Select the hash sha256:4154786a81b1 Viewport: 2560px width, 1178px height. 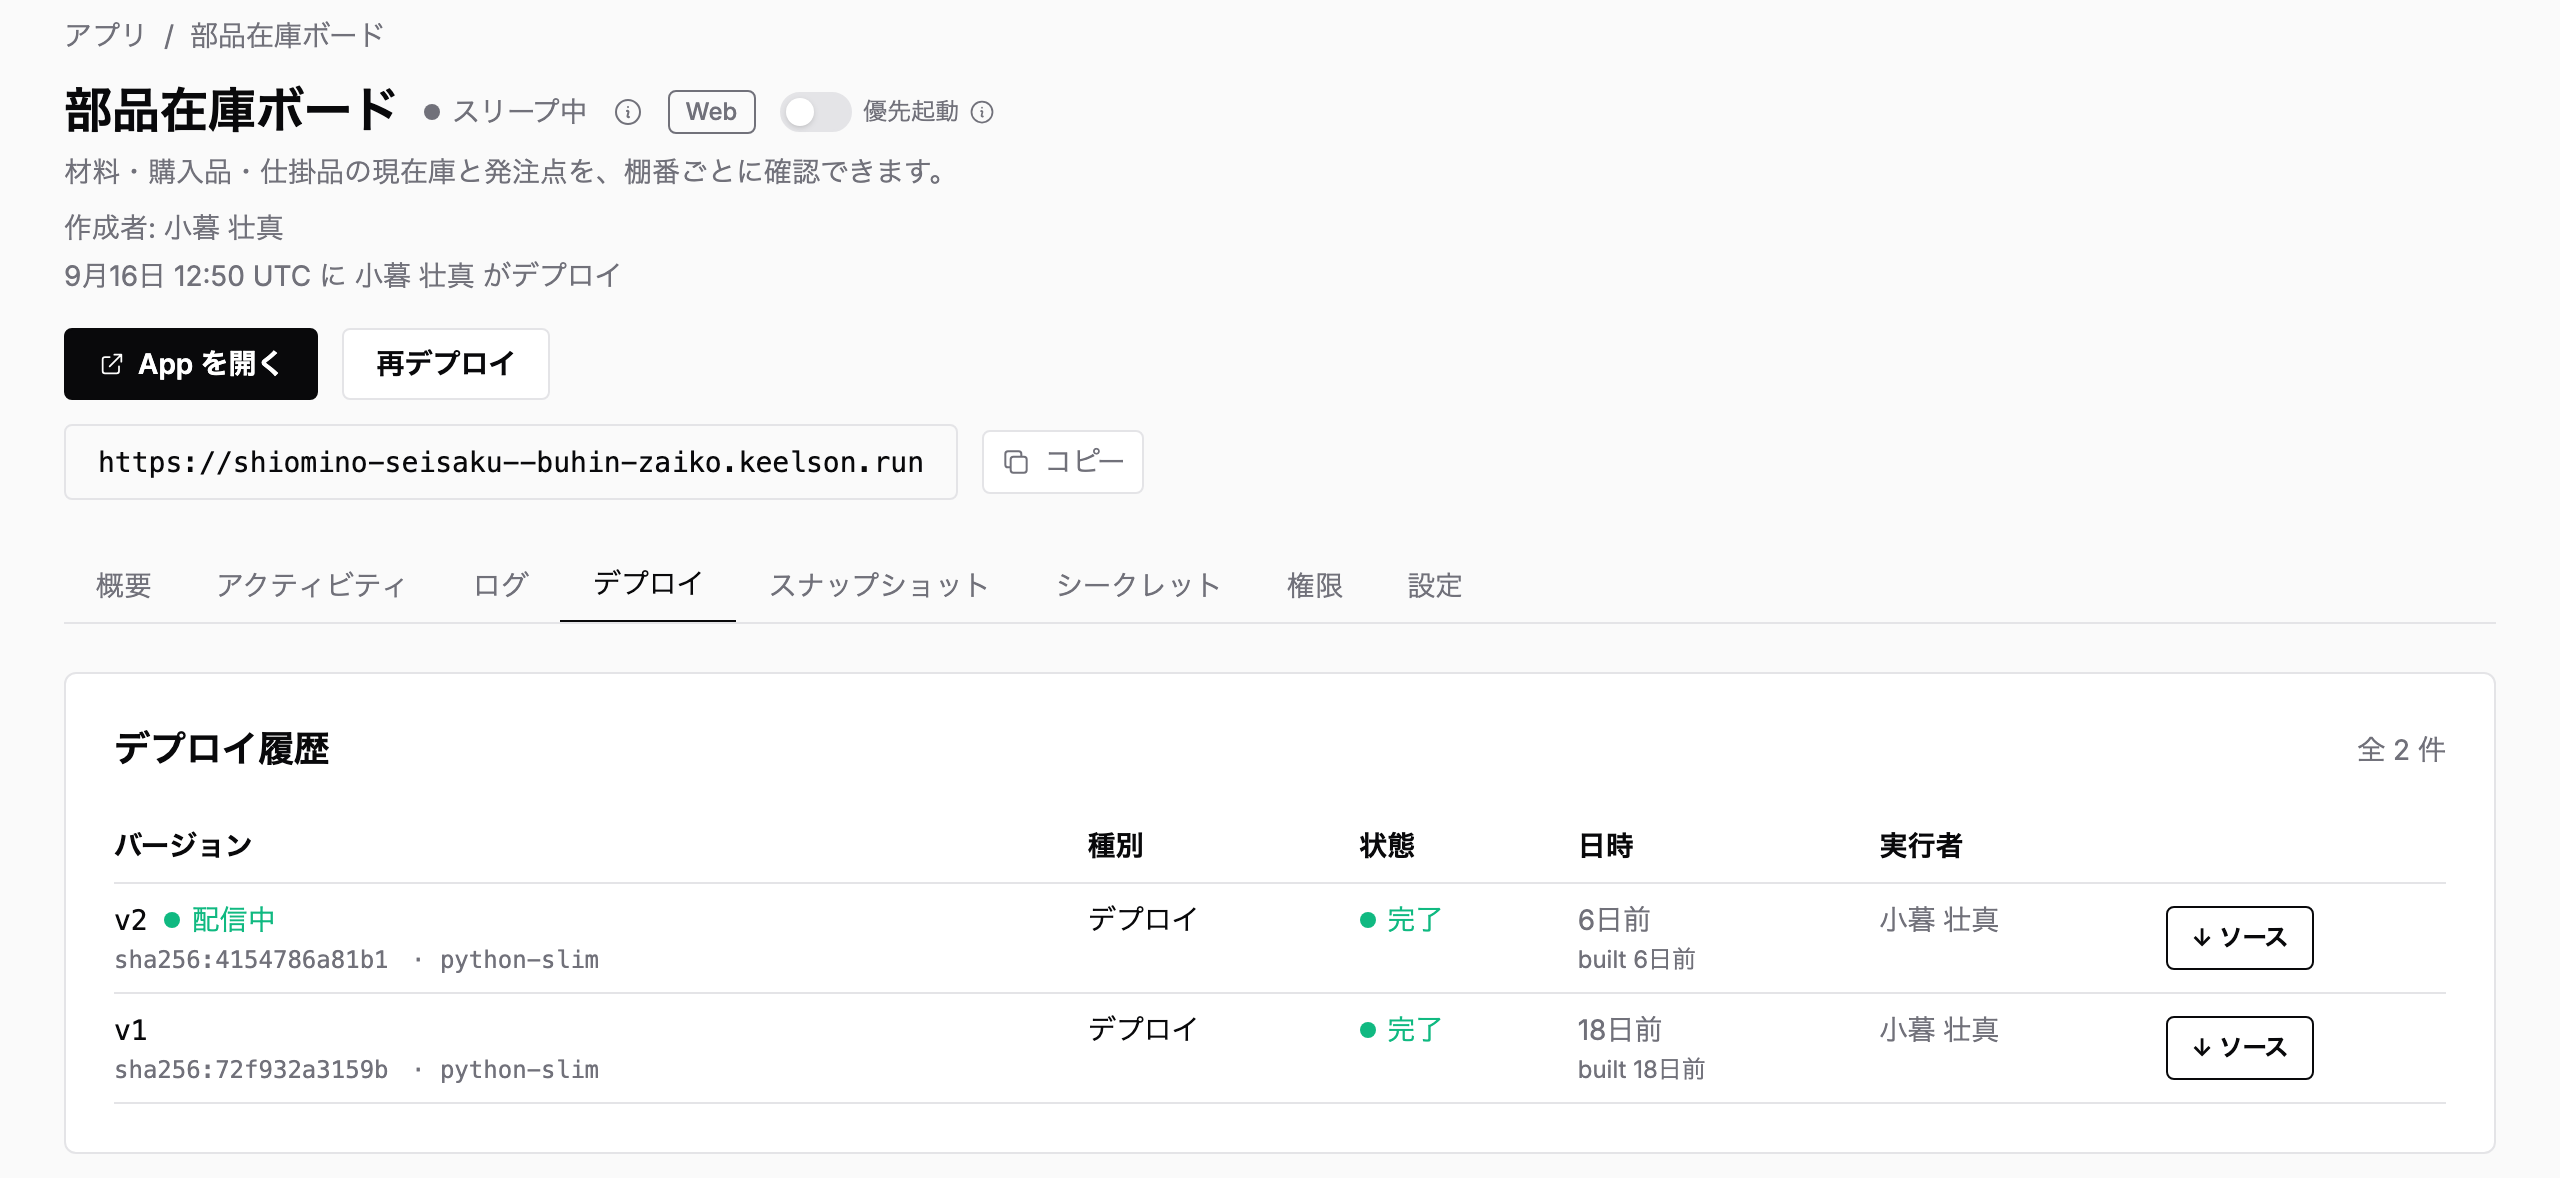(x=251, y=960)
